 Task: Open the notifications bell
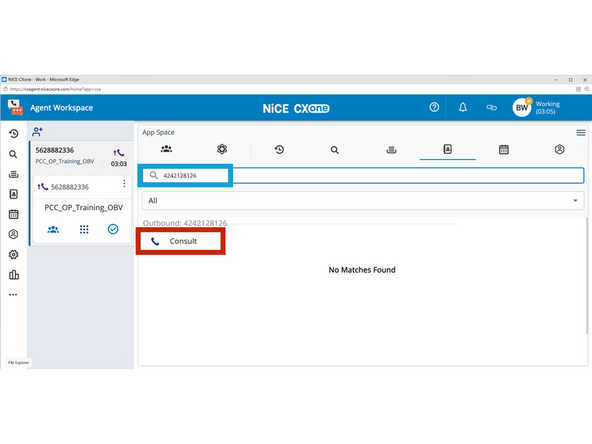tap(463, 108)
